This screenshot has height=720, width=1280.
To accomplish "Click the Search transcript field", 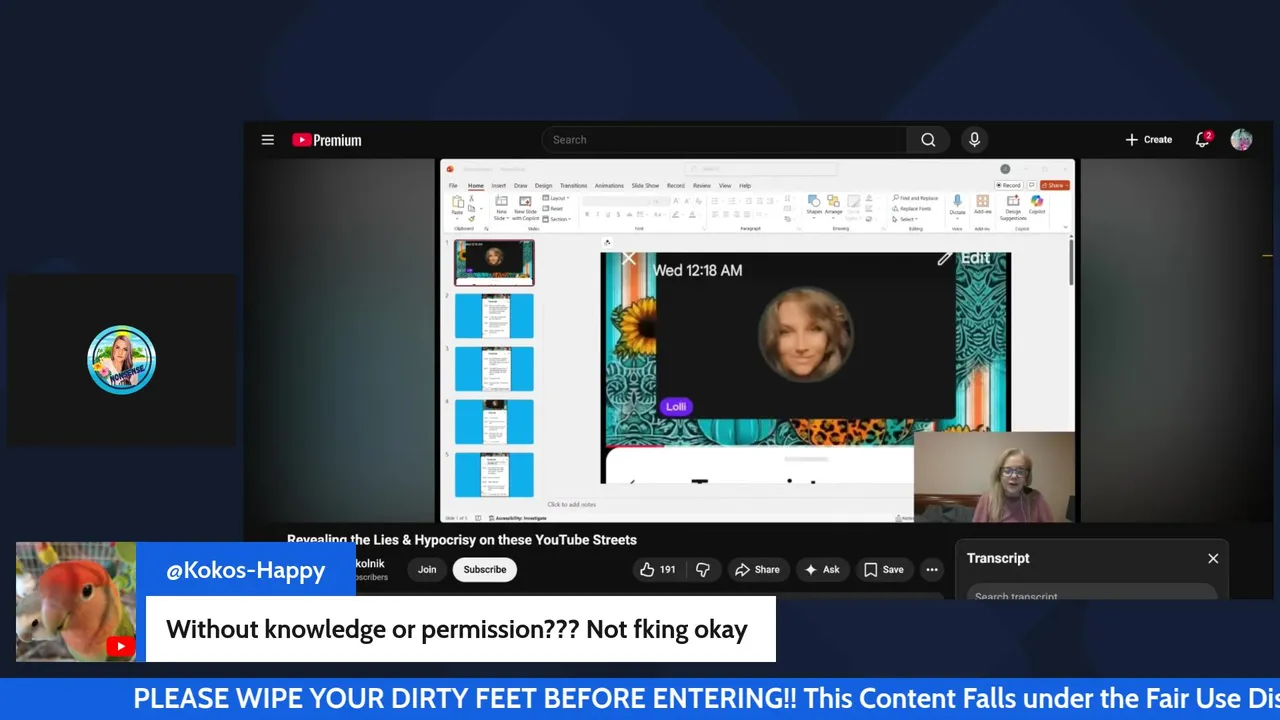I will coord(1090,595).
